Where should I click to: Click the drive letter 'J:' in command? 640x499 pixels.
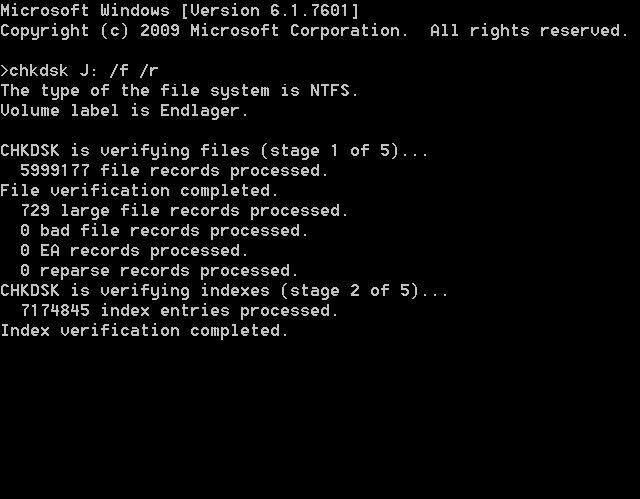tap(89, 71)
